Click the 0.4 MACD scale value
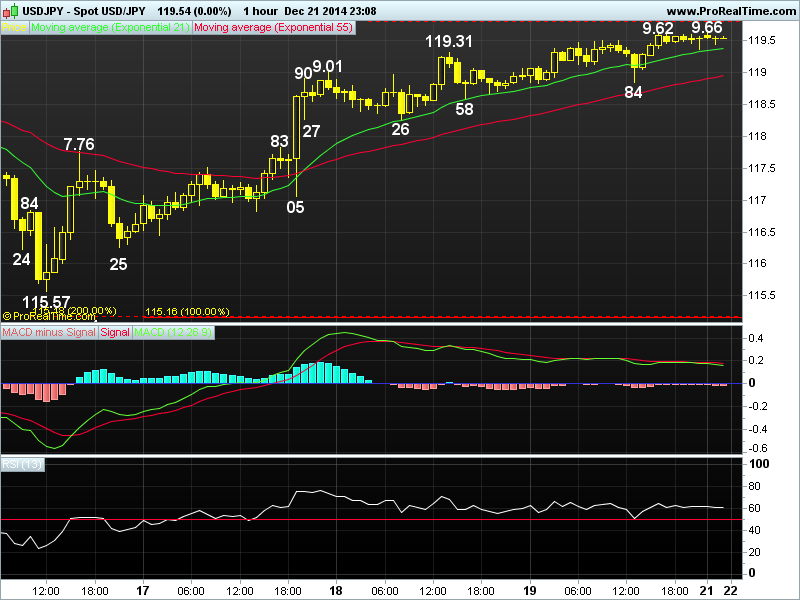The width and height of the screenshot is (800, 600). click(756, 338)
